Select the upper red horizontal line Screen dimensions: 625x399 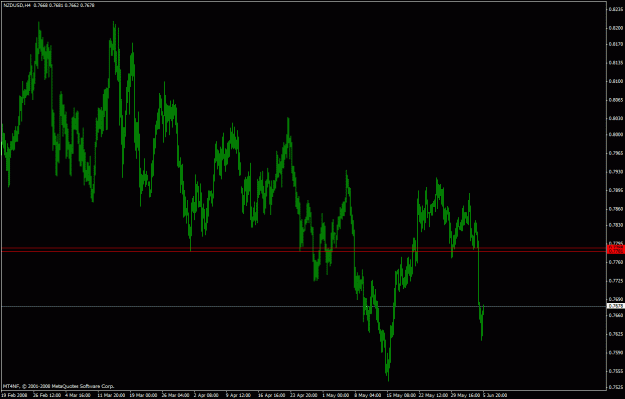click(303, 248)
